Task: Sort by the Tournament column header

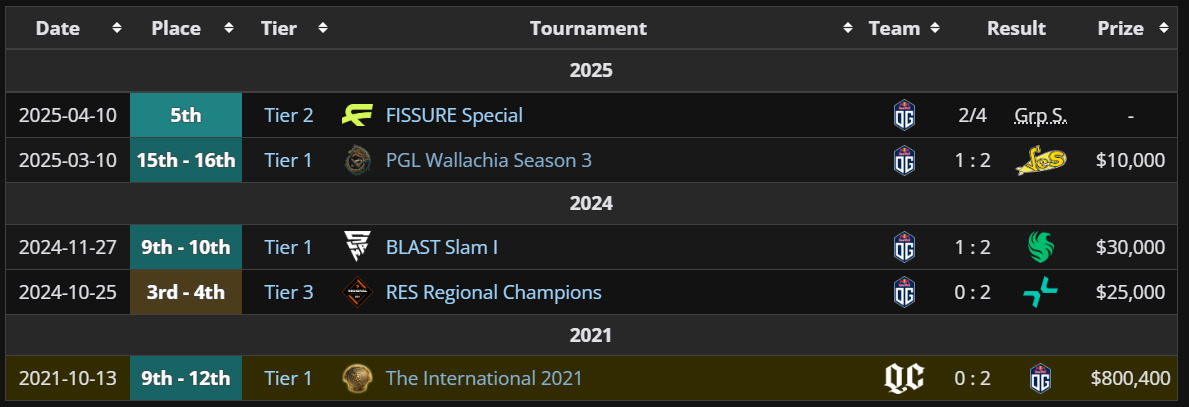Action: [x=588, y=28]
